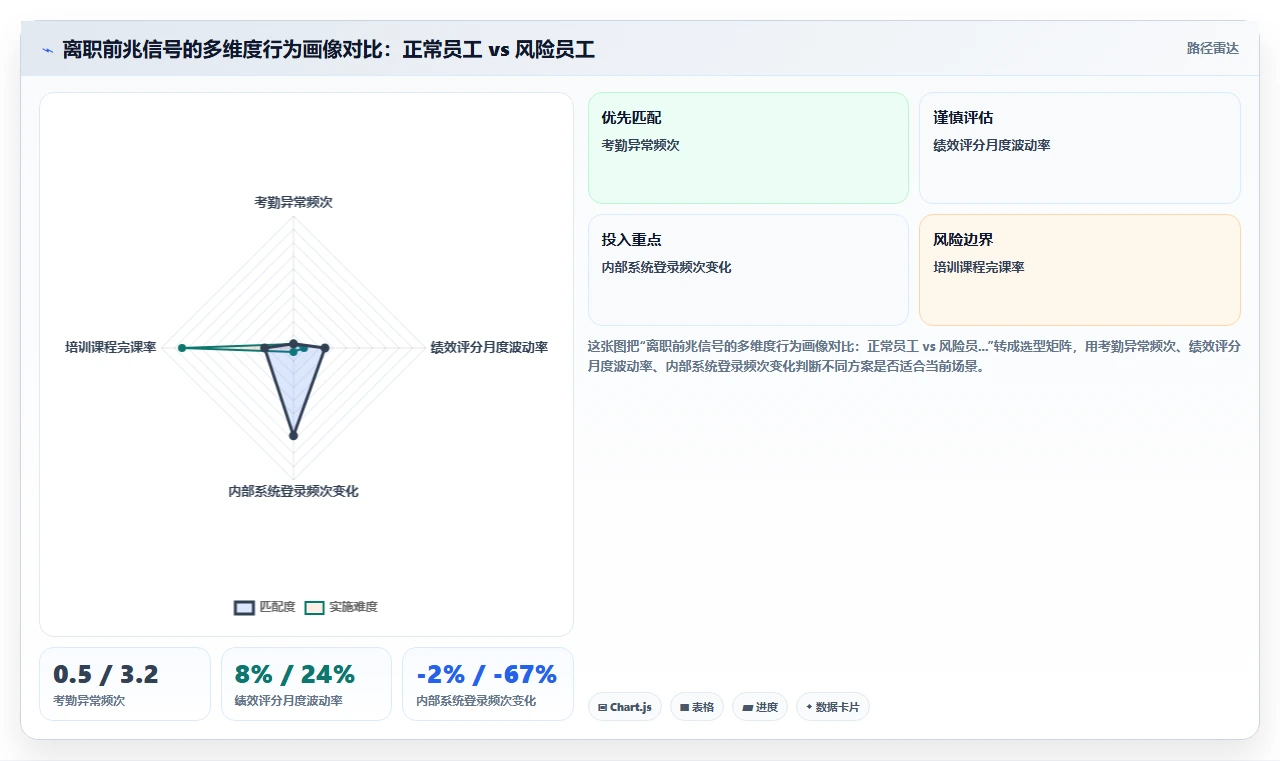Open the 风险边界 card
The height and width of the screenshot is (761, 1280).
(1080, 270)
